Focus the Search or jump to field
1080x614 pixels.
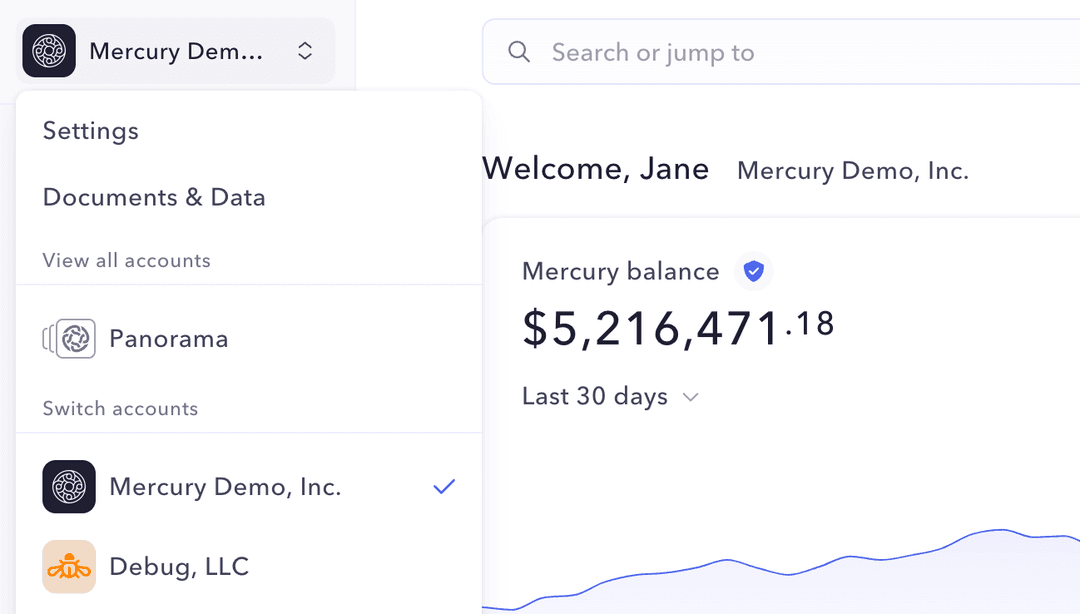coord(781,52)
